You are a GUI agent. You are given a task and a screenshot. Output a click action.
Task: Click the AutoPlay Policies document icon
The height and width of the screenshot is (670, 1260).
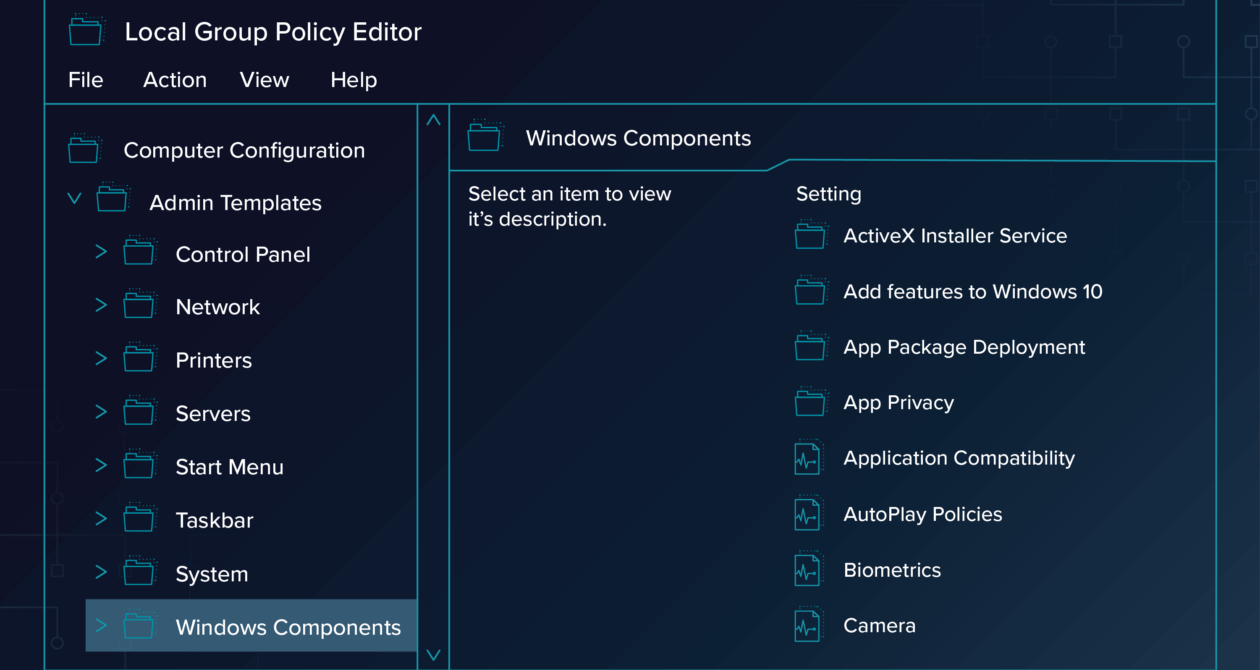807,514
